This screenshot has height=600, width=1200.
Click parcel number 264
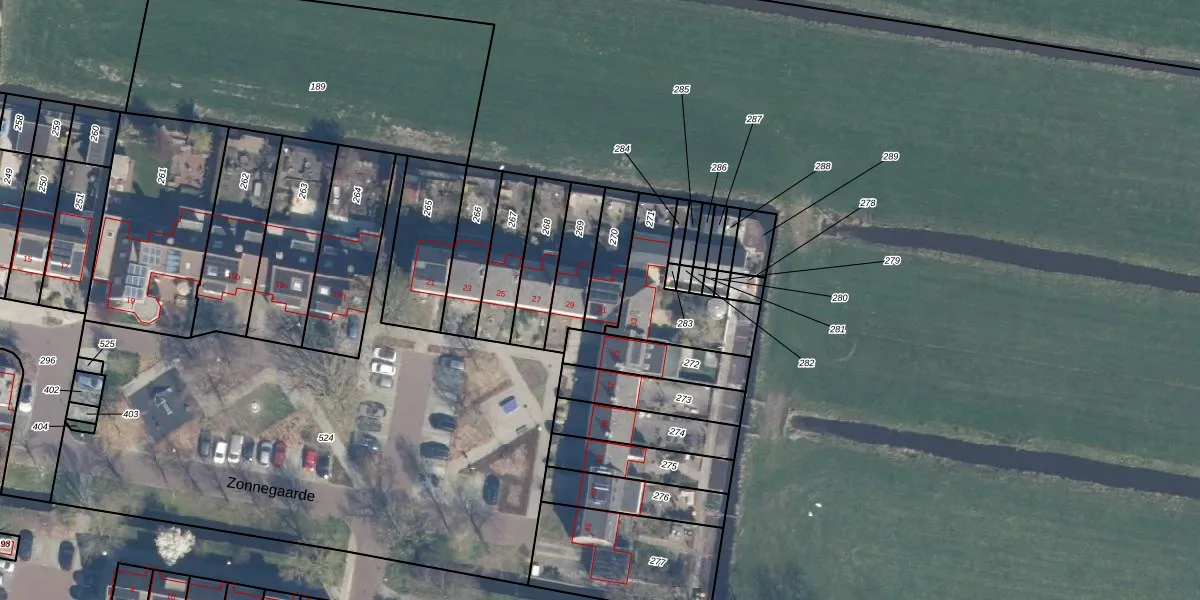tap(358, 194)
